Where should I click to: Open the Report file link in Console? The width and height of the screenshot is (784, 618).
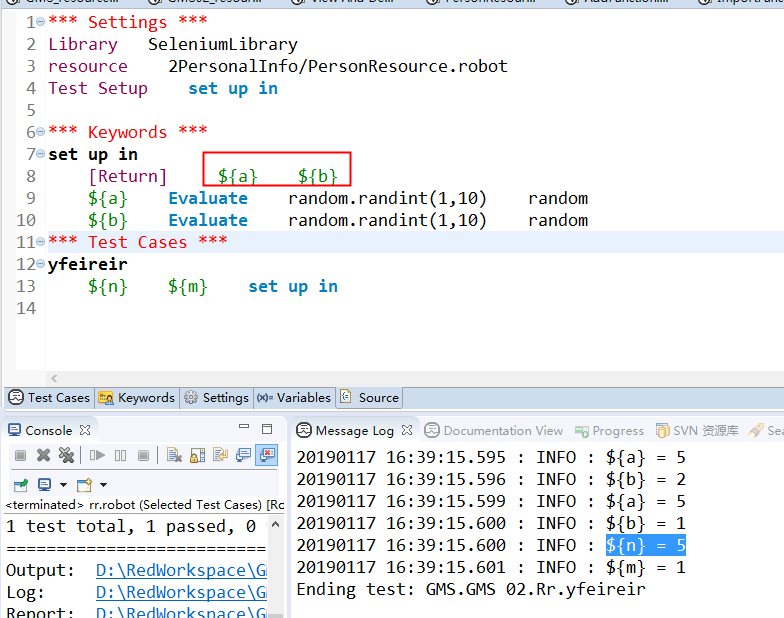point(181,612)
